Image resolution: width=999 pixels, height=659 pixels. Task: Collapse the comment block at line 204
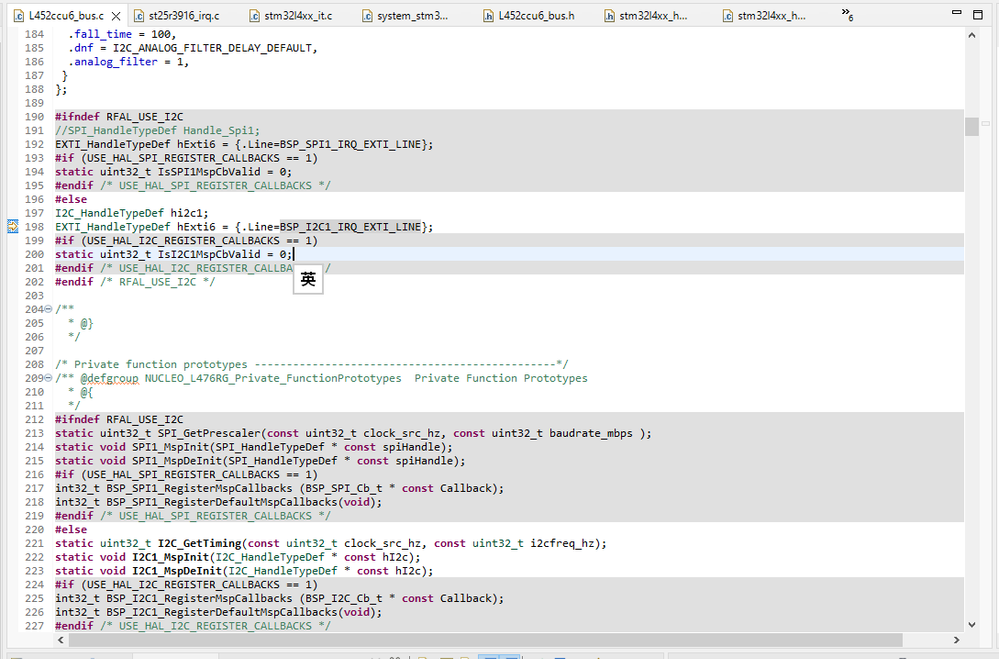(x=48, y=309)
